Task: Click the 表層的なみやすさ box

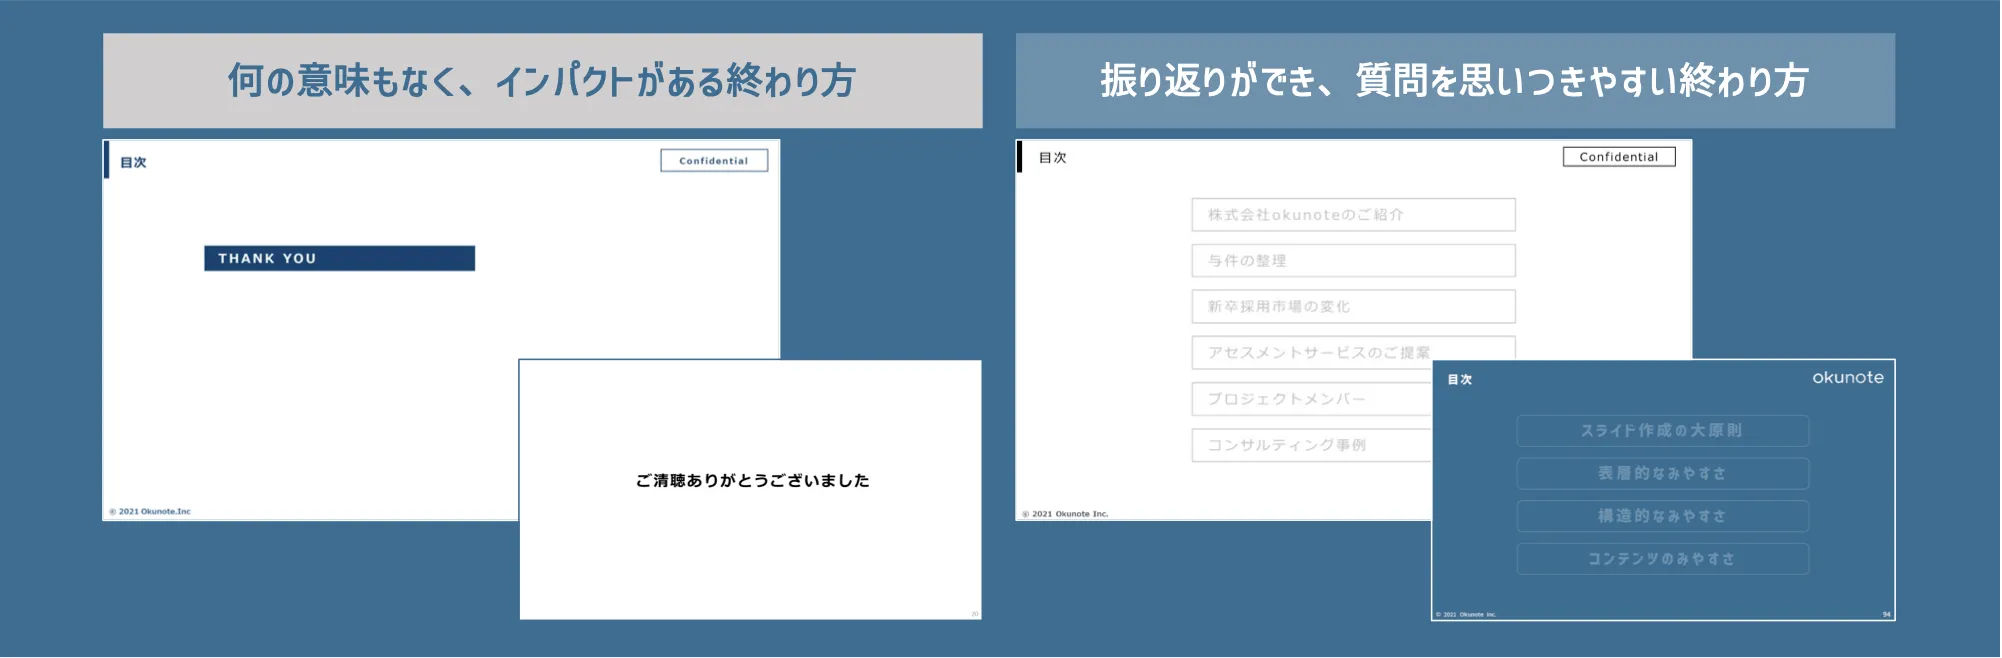Action: pyautogui.click(x=1661, y=474)
